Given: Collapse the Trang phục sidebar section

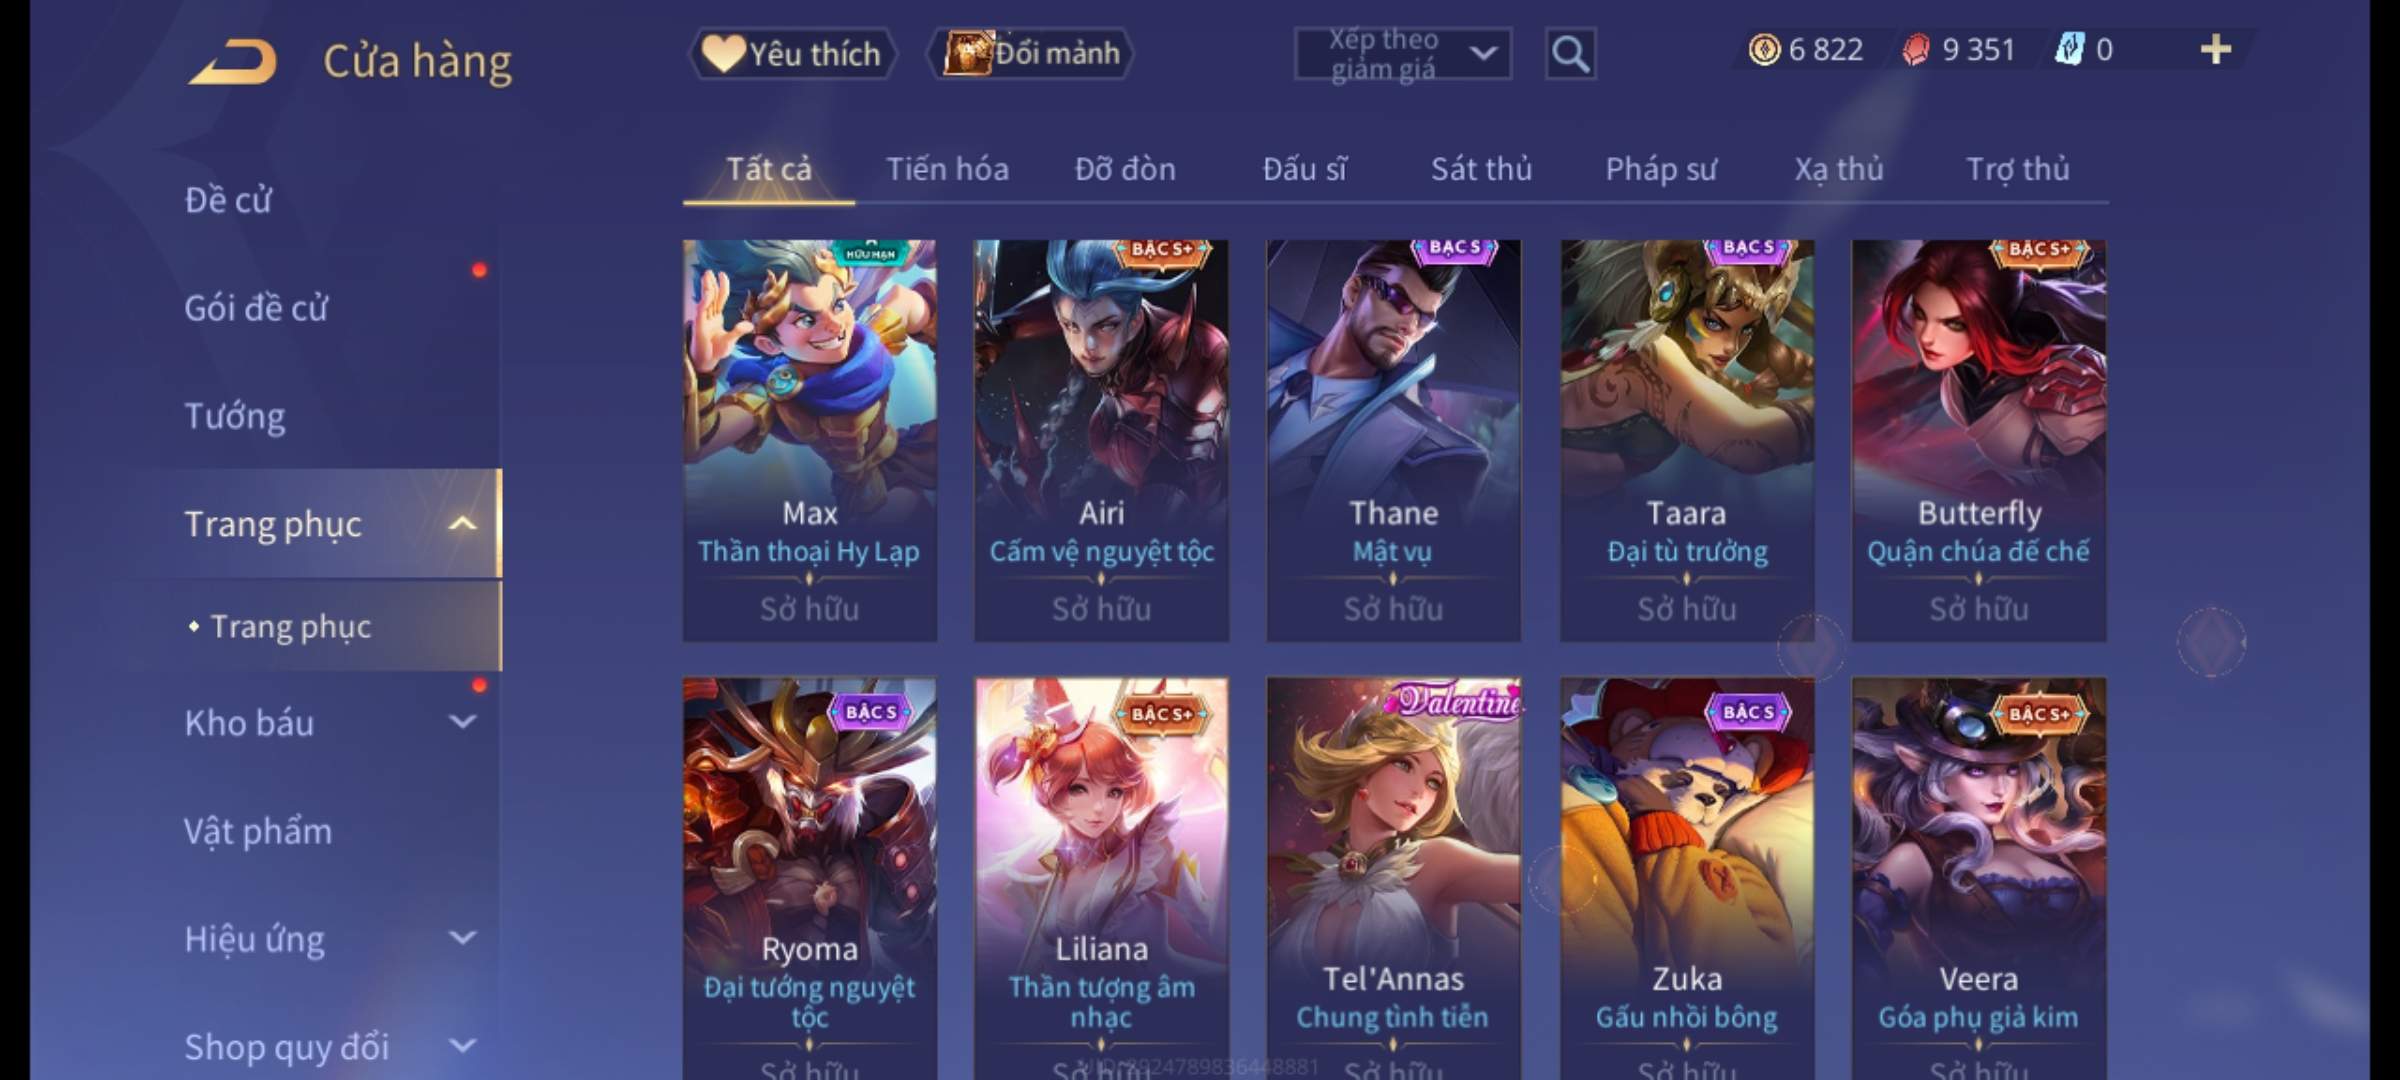Looking at the screenshot, I should point(462,523).
